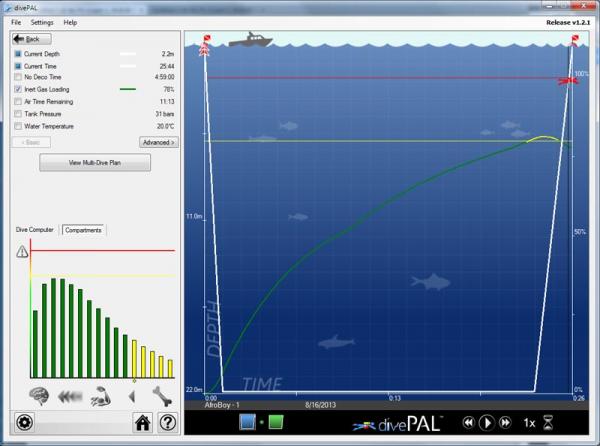Open the File menu
Screen dimensions: 600x446
(x=16, y=21)
